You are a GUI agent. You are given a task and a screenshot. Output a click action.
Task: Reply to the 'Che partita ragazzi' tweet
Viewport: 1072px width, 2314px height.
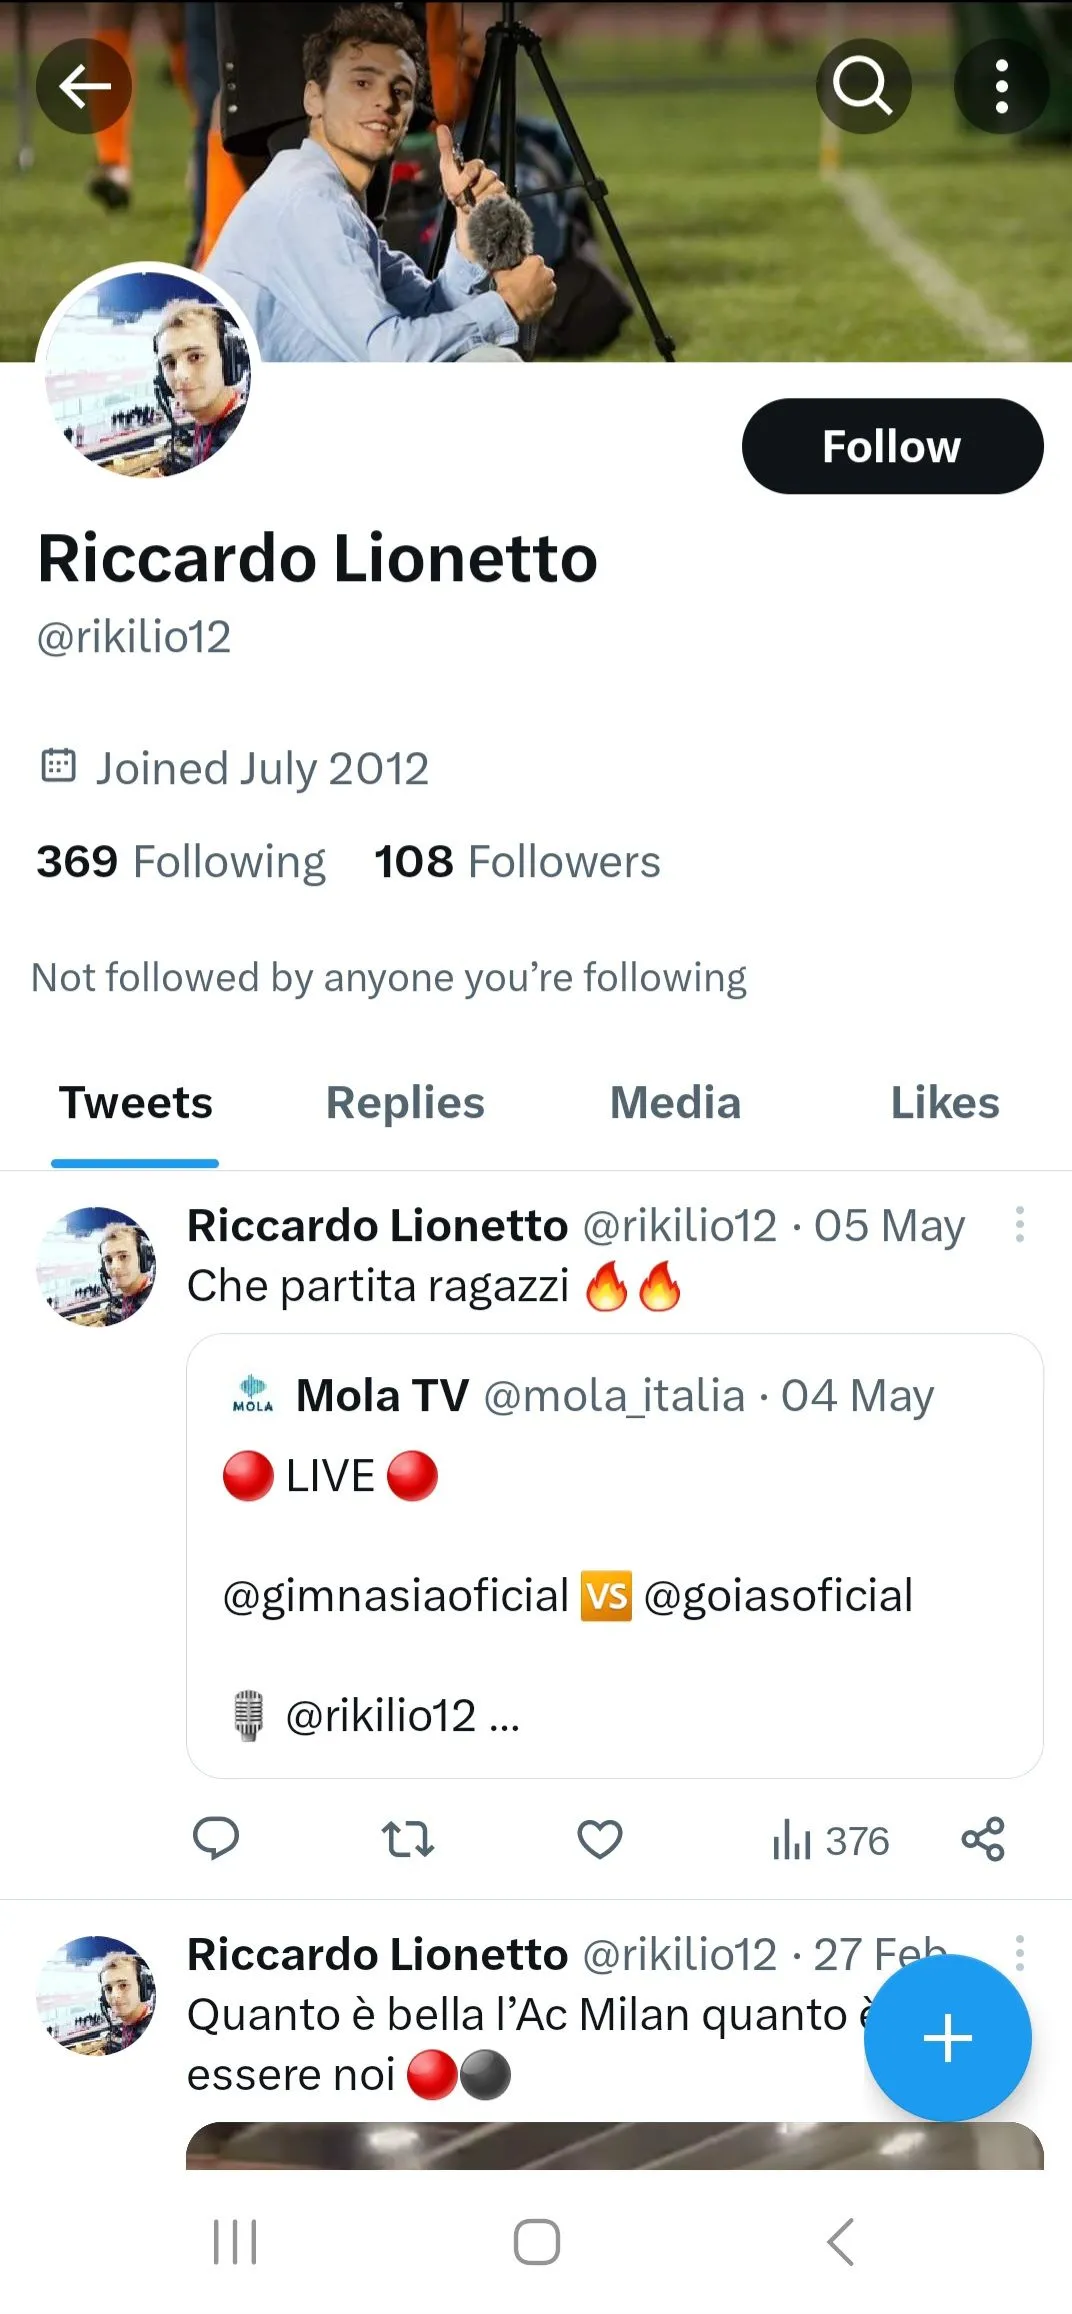pos(215,1839)
